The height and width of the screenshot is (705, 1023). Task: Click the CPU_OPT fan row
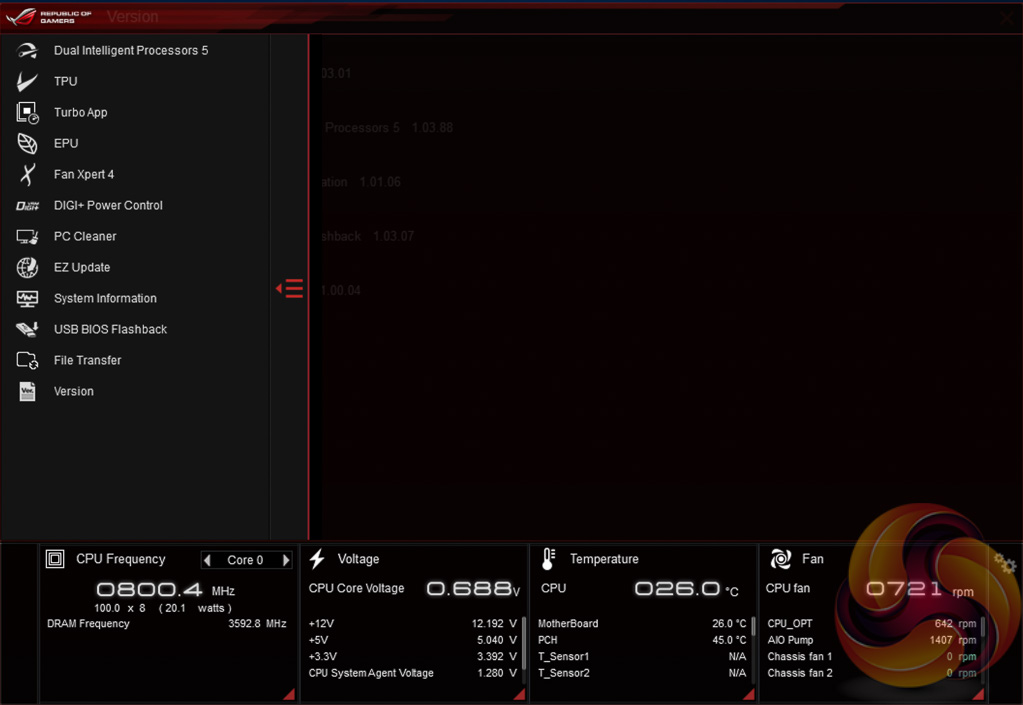(x=872, y=623)
